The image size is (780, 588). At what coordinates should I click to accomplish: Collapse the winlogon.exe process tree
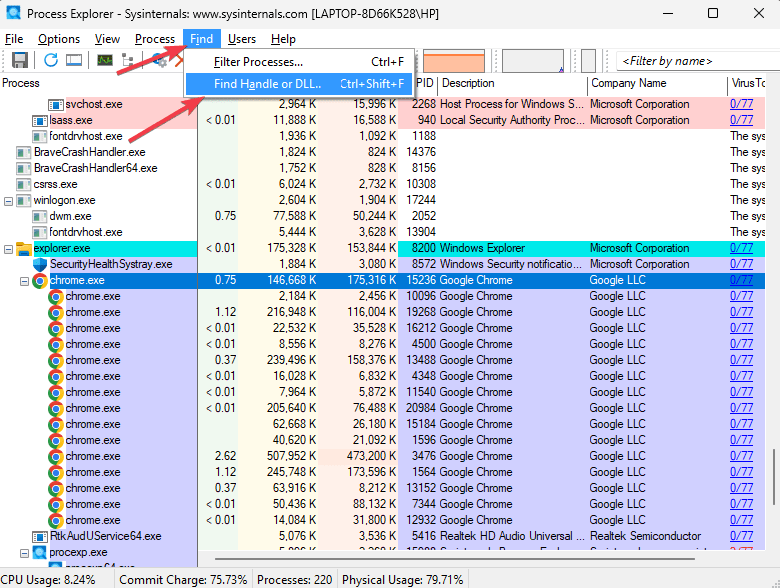click(9, 201)
